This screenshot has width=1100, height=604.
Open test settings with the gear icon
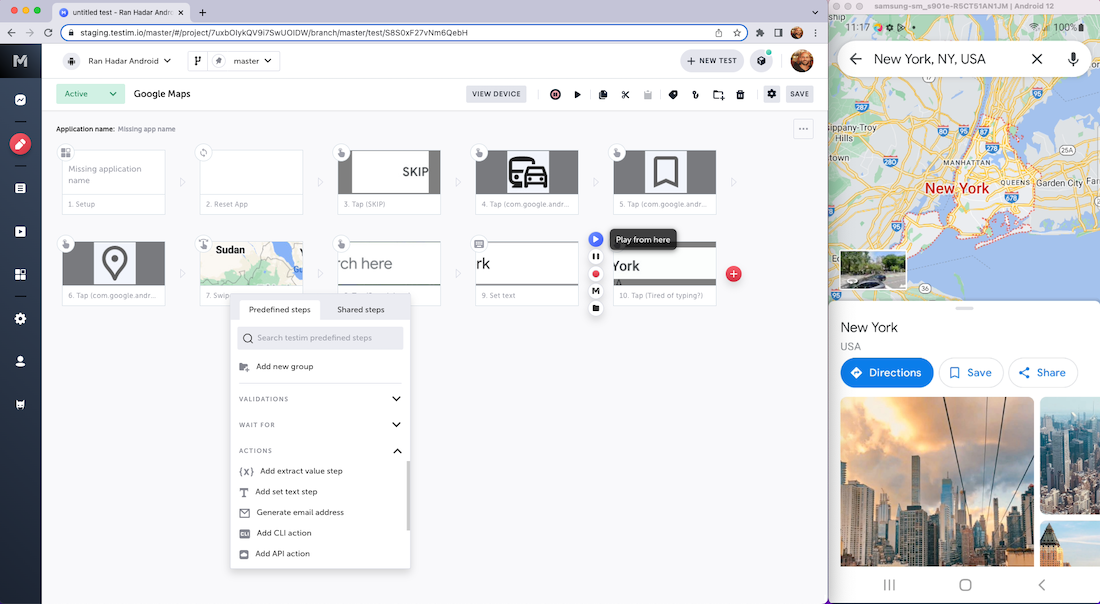[772, 93]
